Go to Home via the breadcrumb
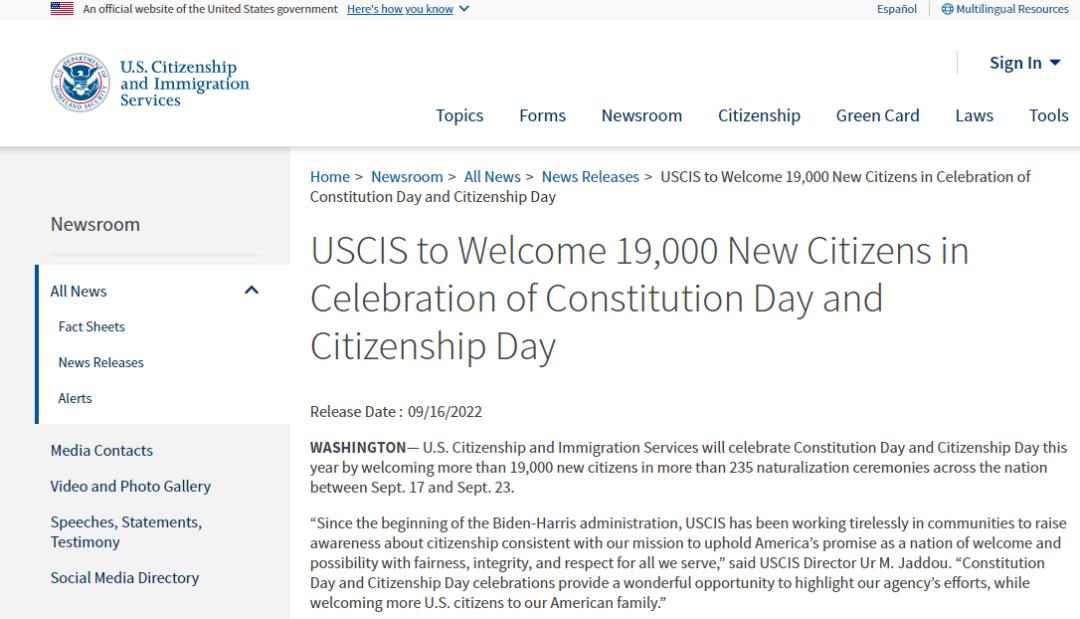Screen dimensions: 1080x619 tap(329, 177)
